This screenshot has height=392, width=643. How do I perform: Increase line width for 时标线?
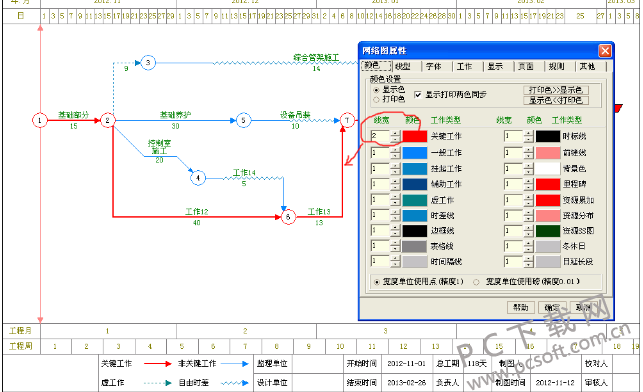529,133
